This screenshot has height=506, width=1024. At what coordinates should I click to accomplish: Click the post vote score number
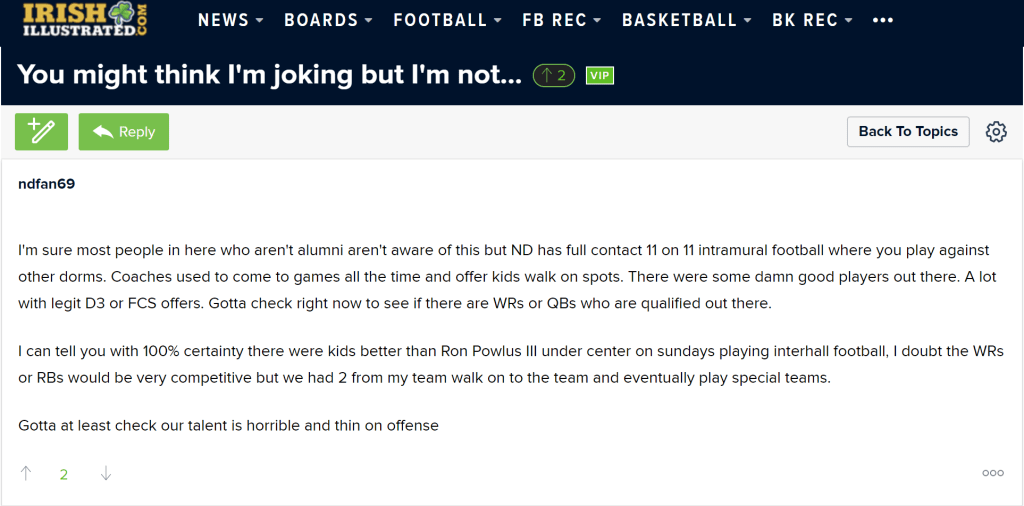click(x=64, y=474)
